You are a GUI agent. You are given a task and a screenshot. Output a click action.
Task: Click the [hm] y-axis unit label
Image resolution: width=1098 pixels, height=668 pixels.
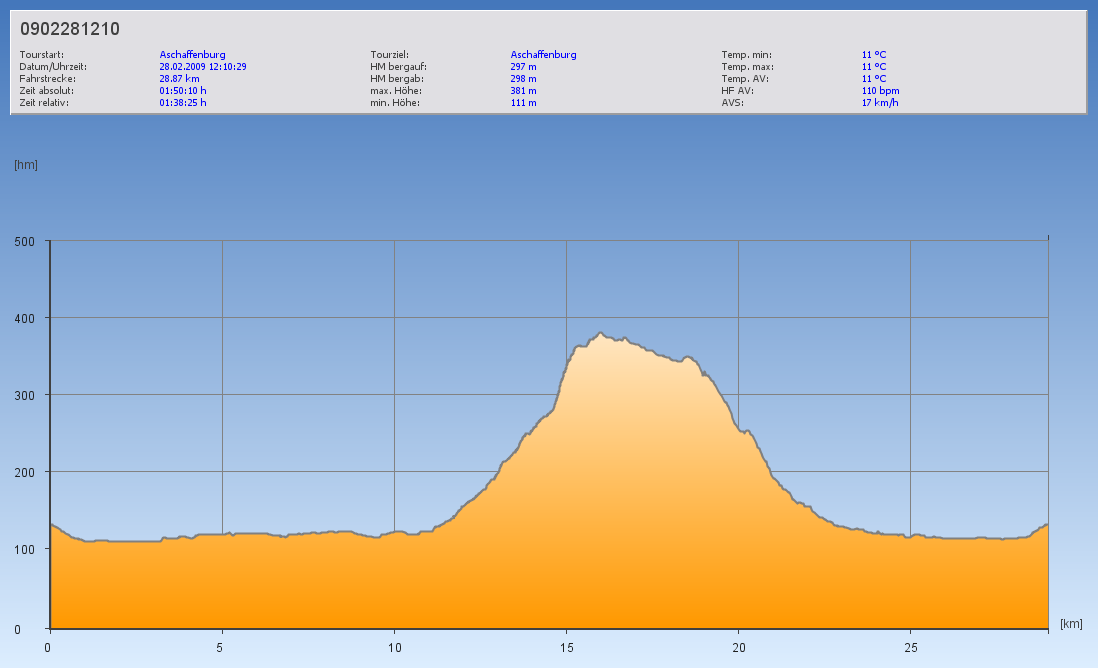tap(26, 165)
